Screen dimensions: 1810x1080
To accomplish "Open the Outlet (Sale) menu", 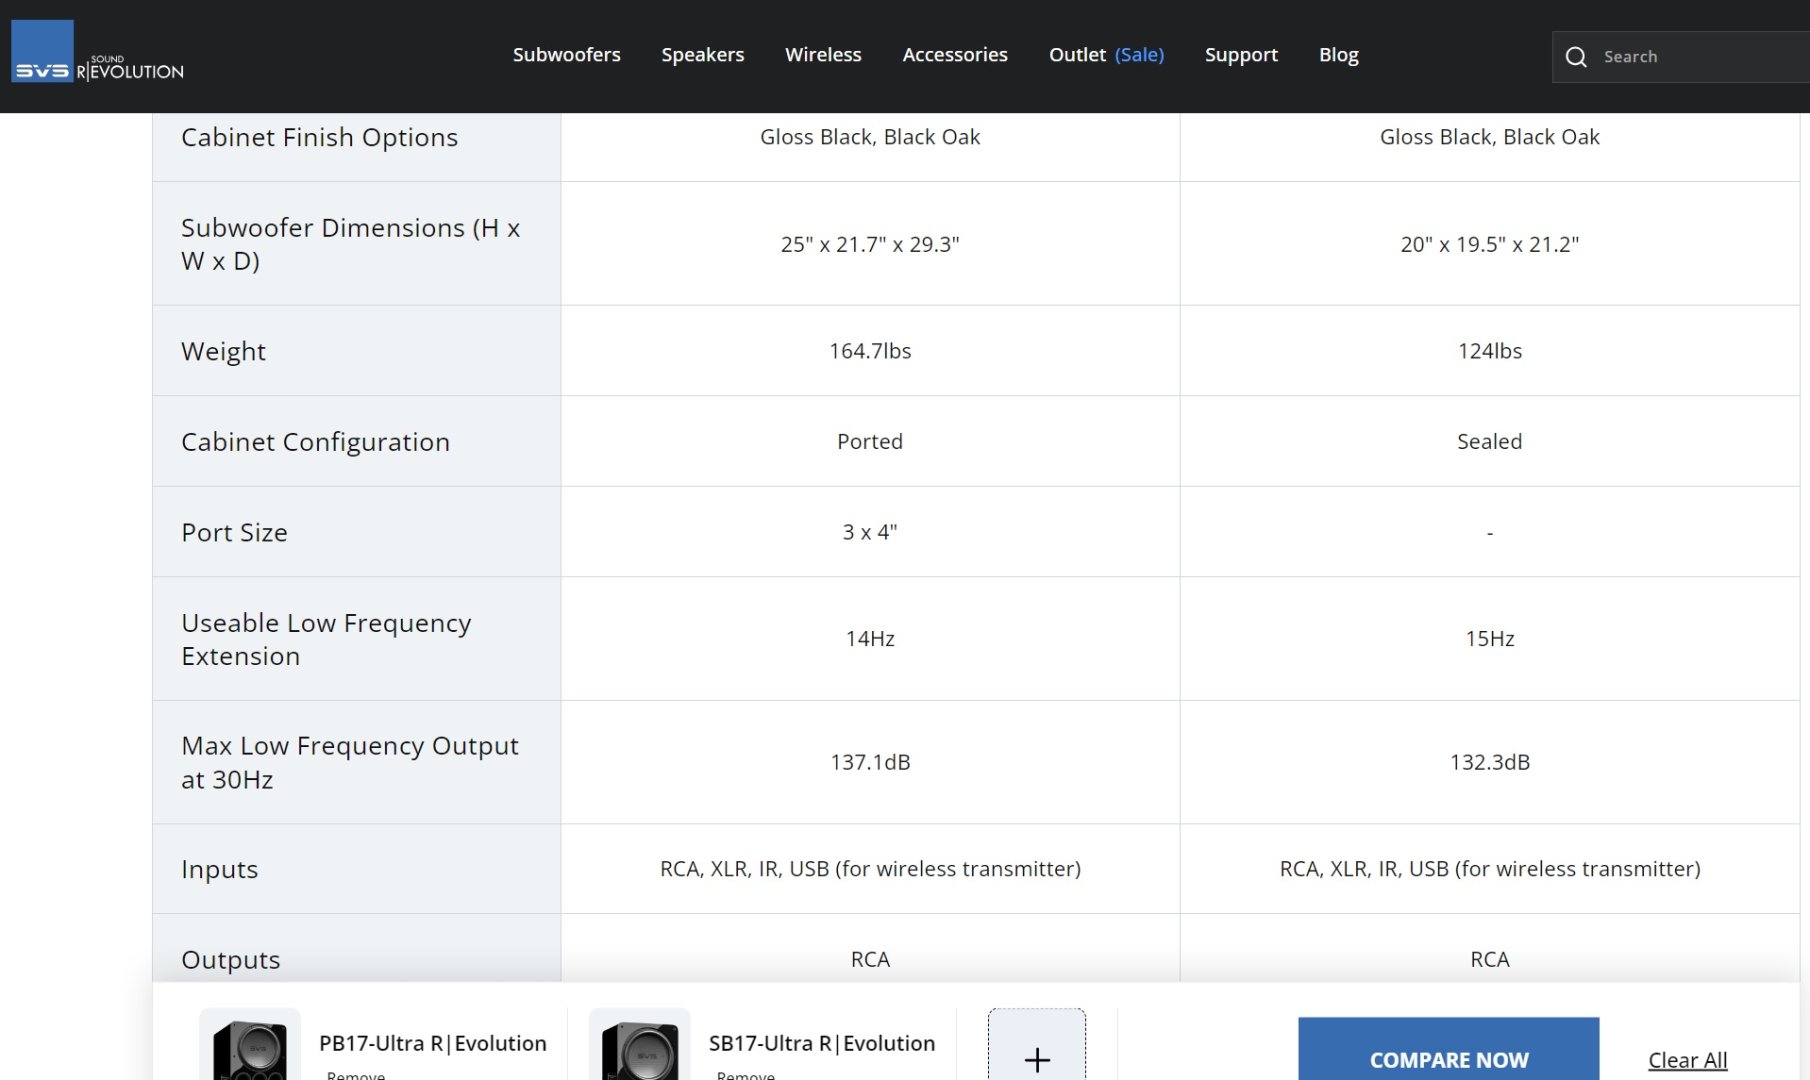I will click(1106, 55).
